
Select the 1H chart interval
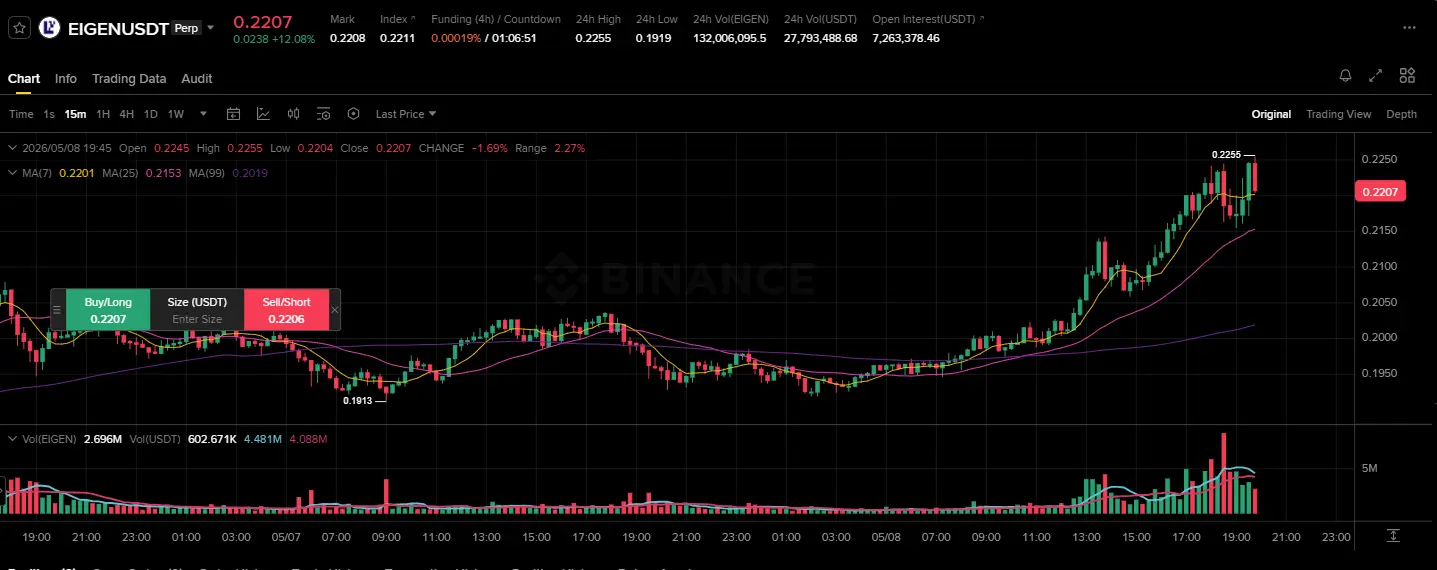(x=103, y=114)
